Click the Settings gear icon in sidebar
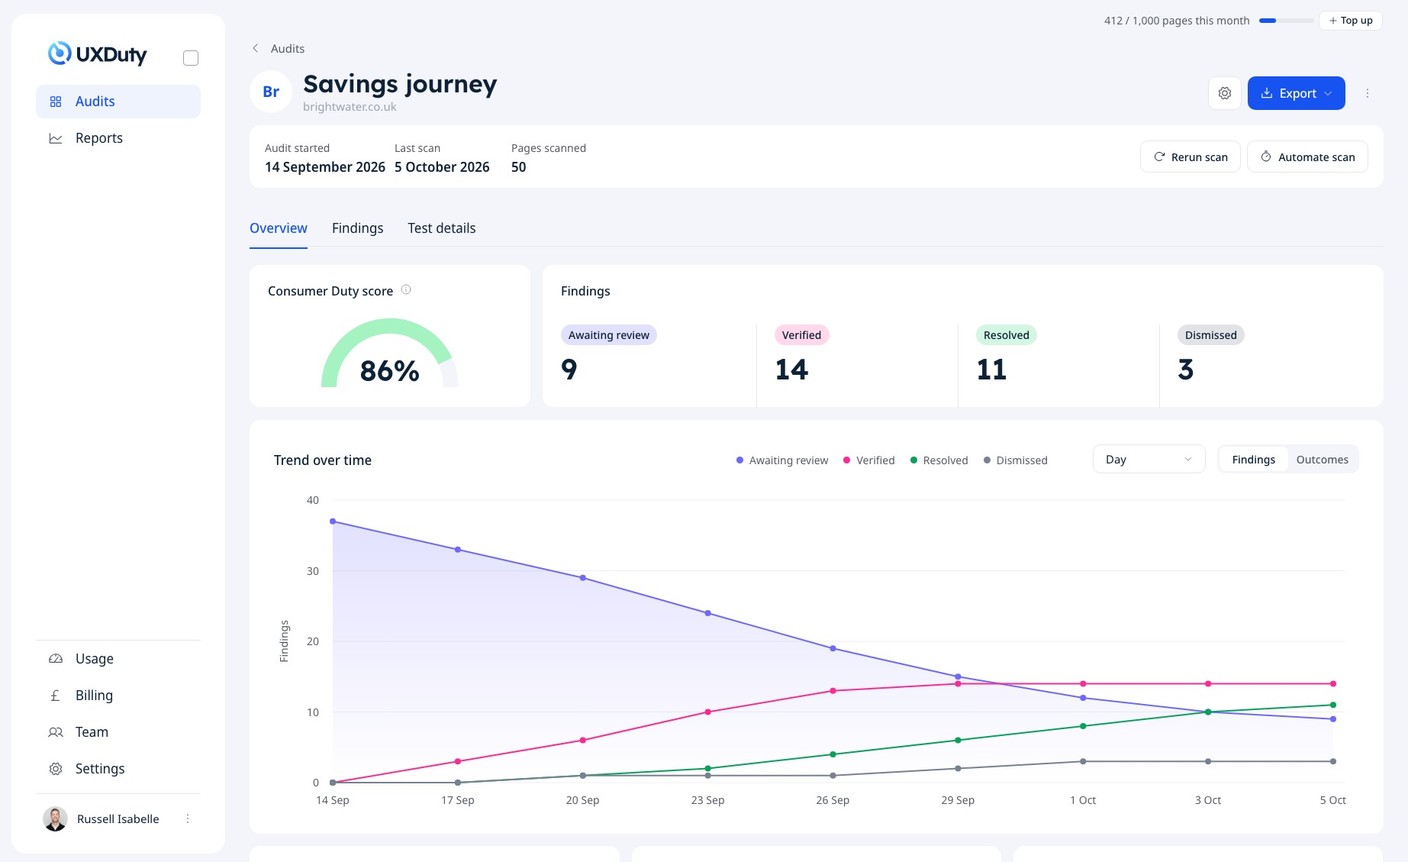This screenshot has width=1408, height=862. coord(56,769)
